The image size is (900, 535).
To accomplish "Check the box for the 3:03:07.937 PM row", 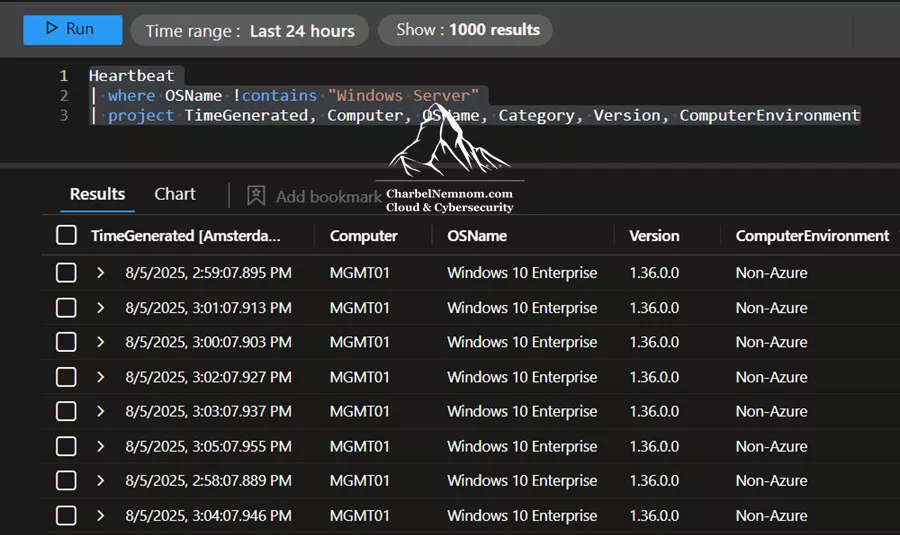I will pyautogui.click(x=66, y=411).
